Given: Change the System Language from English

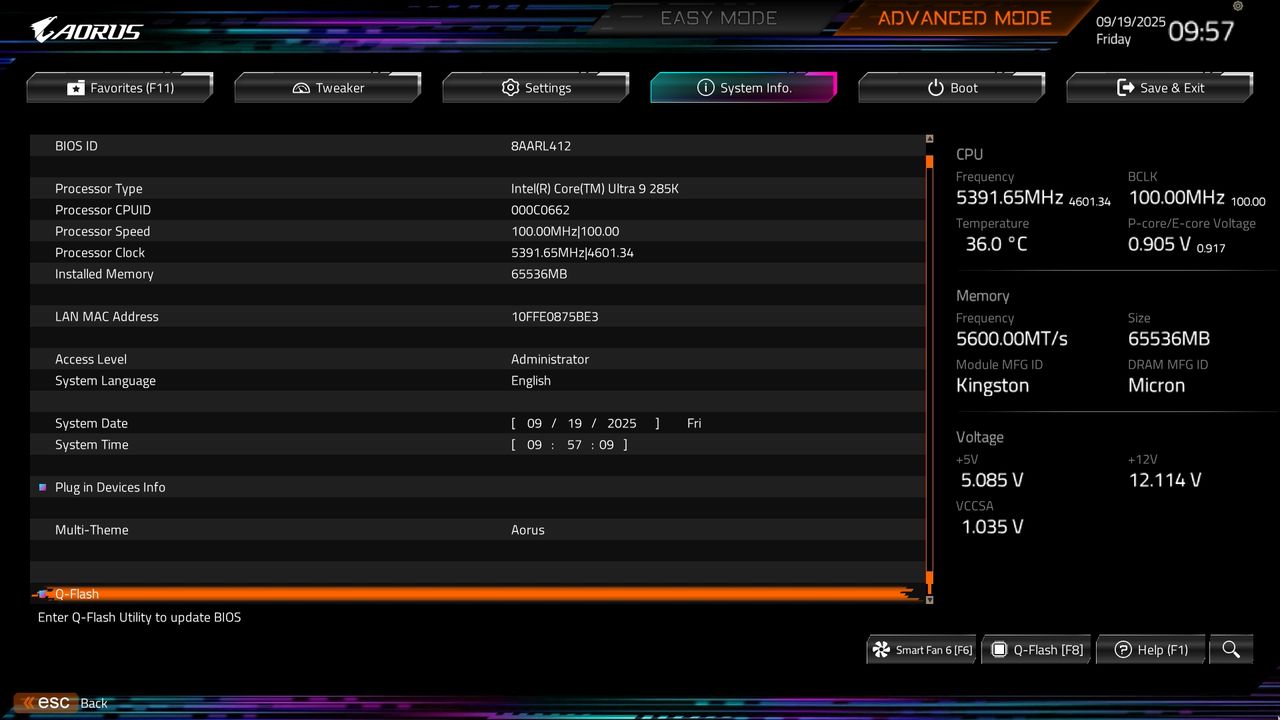Looking at the screenshot, I should click(531, 380).
